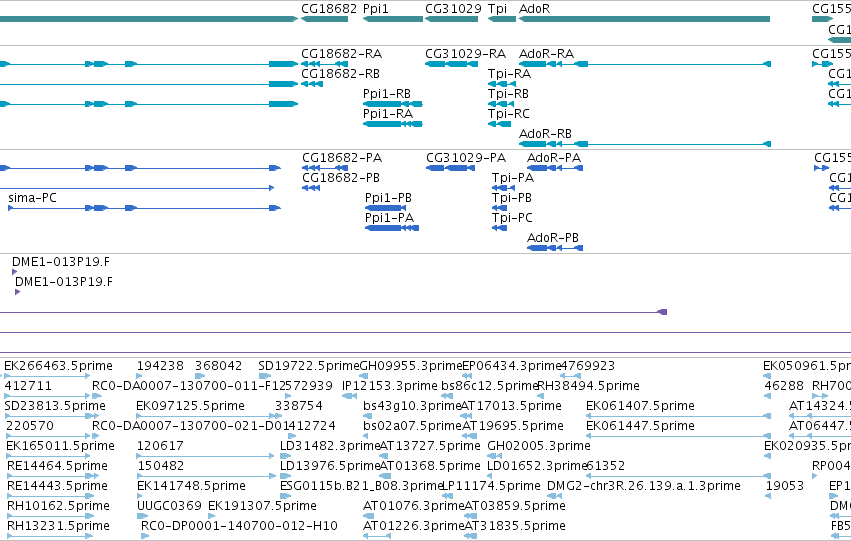Select protein Tpi-PC
The width and height of the screenshot is (851, 541).
coord(499,228)
